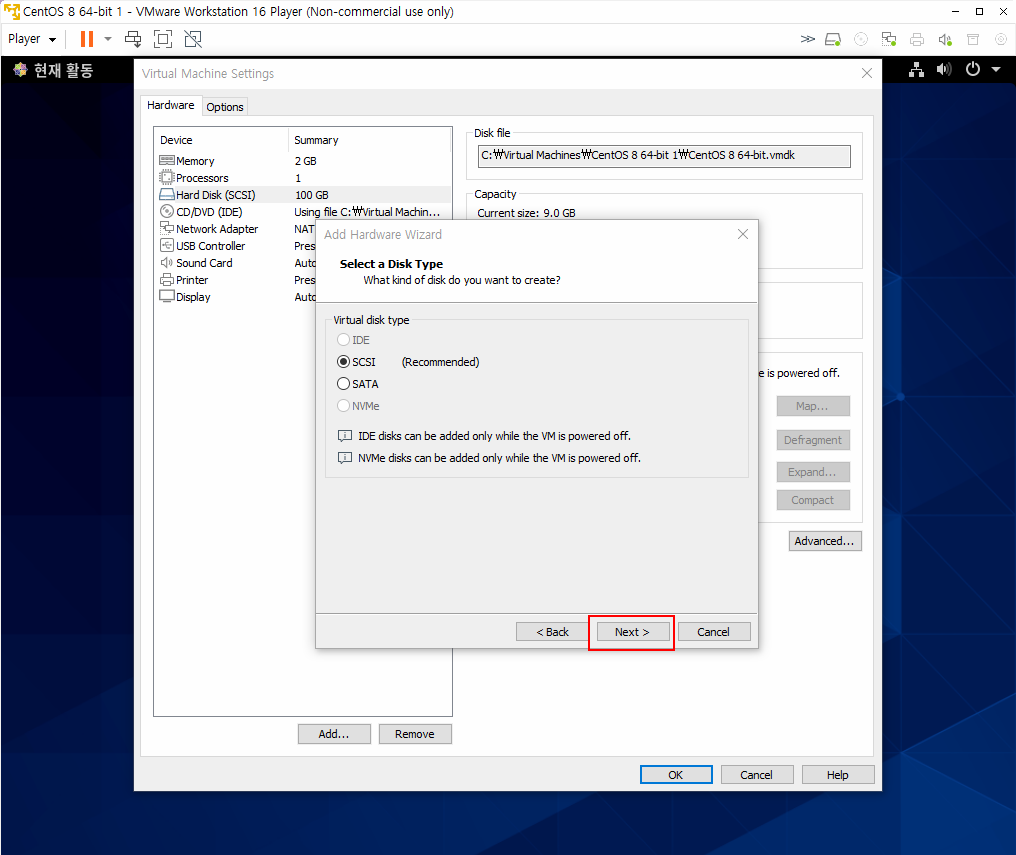1016x855 pixels.
Task: Click the Defragment button
Action: pos(813,440)
